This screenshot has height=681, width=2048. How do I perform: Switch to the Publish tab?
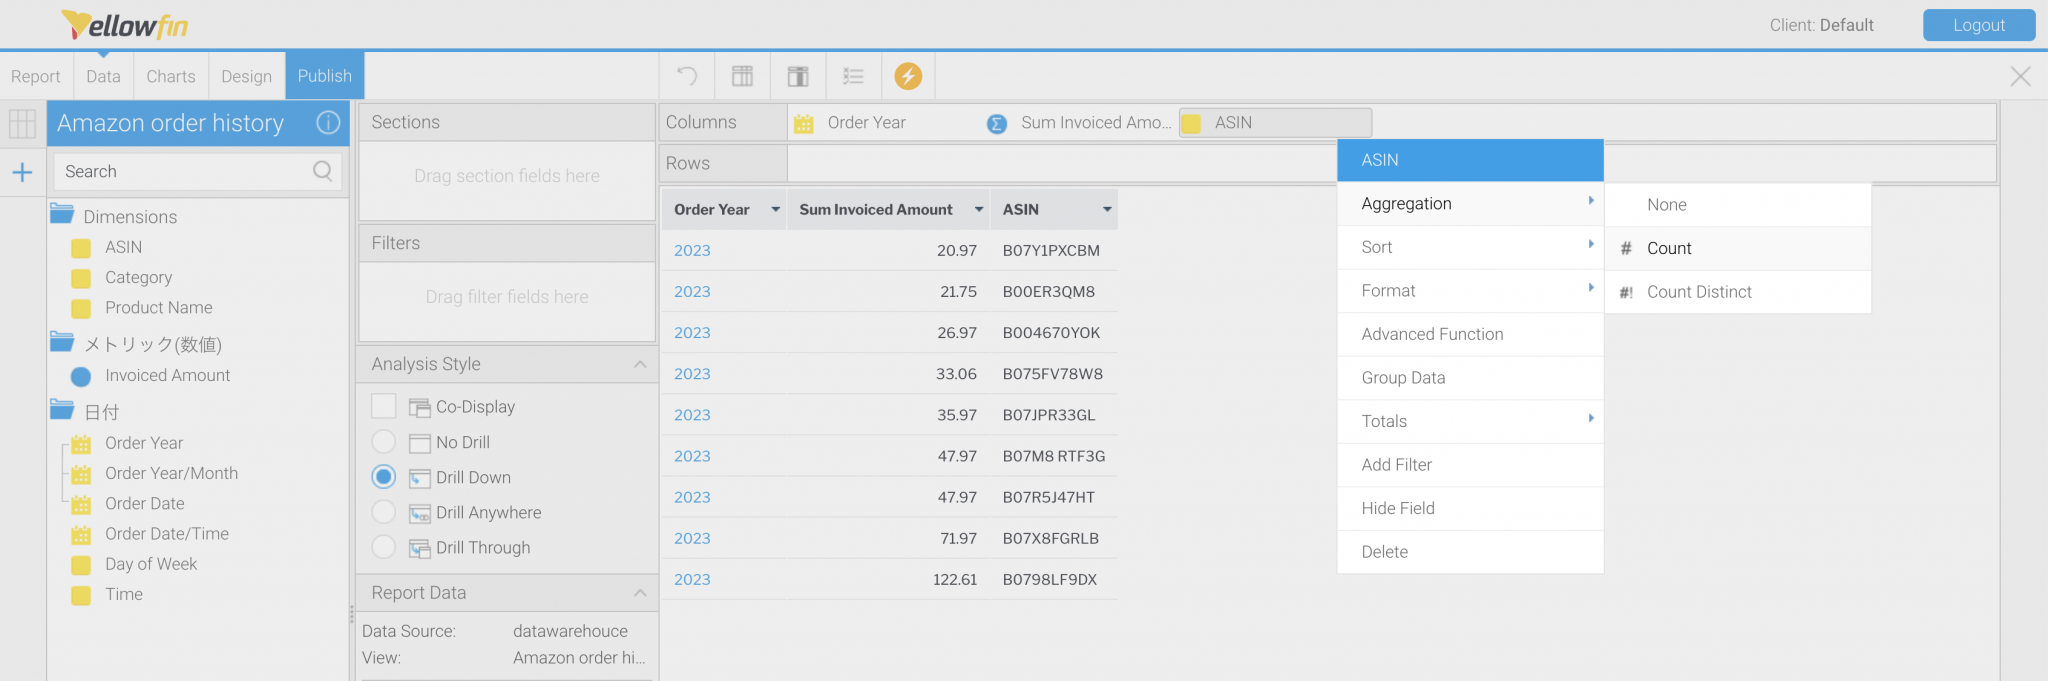point(325,76)
